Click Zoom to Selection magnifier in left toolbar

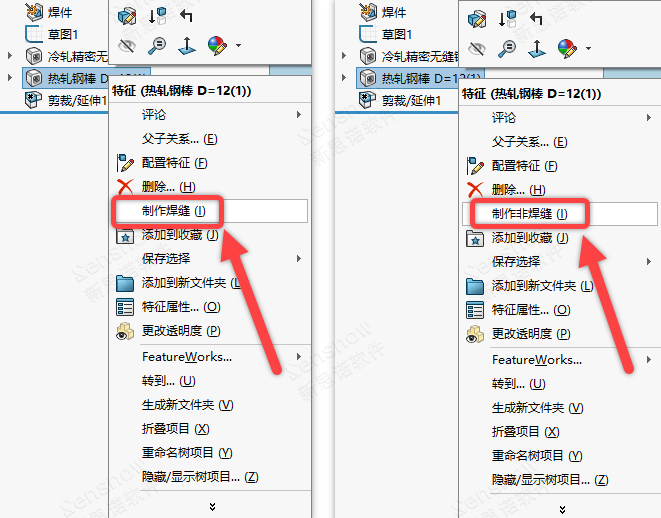coord(157,46)
